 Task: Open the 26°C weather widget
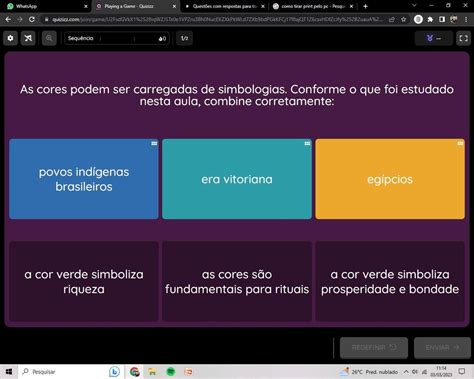pyautogui.click(x=369, y=371)
